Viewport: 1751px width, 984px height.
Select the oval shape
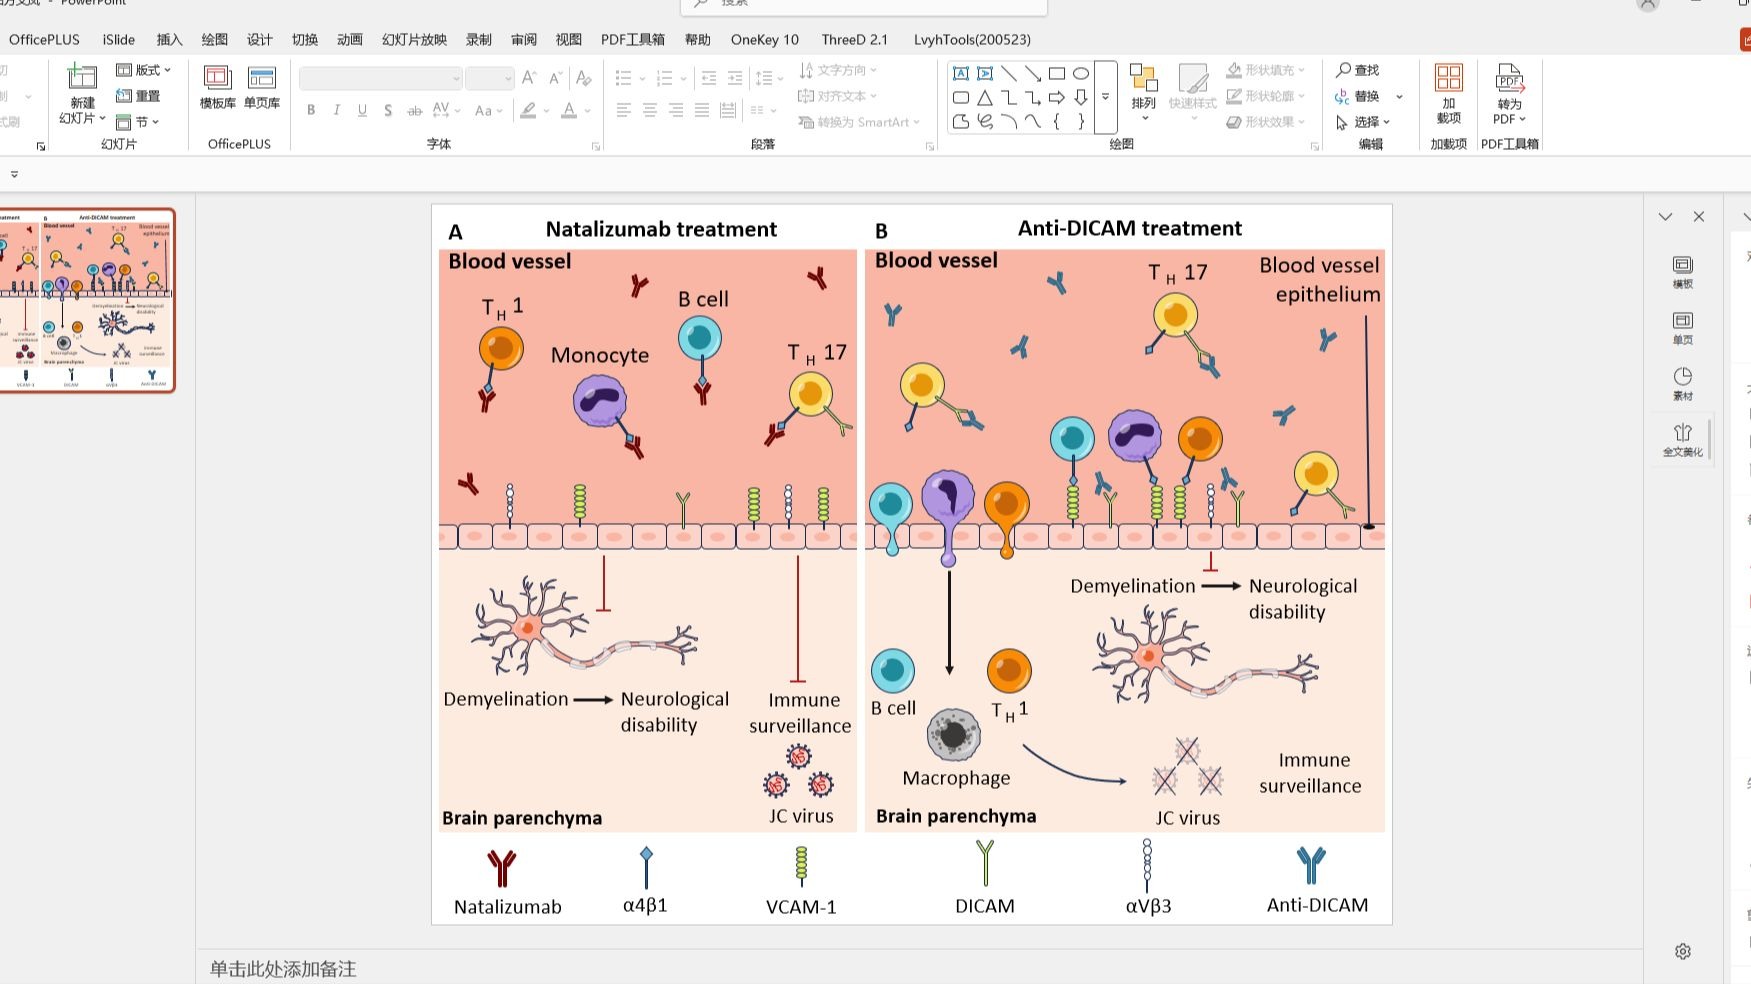click(1081, 73)
